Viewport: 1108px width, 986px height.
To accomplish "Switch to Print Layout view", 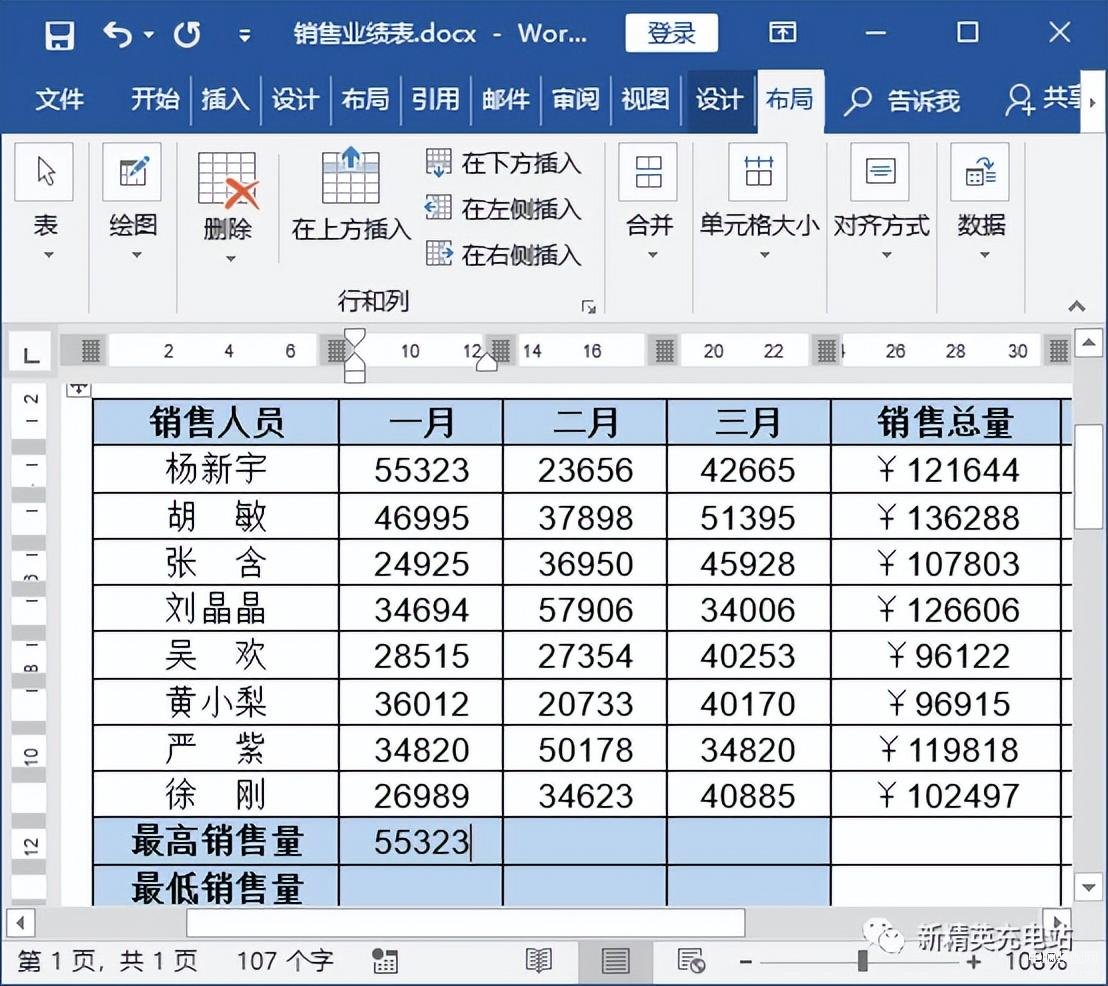I will tap(615, 961).
